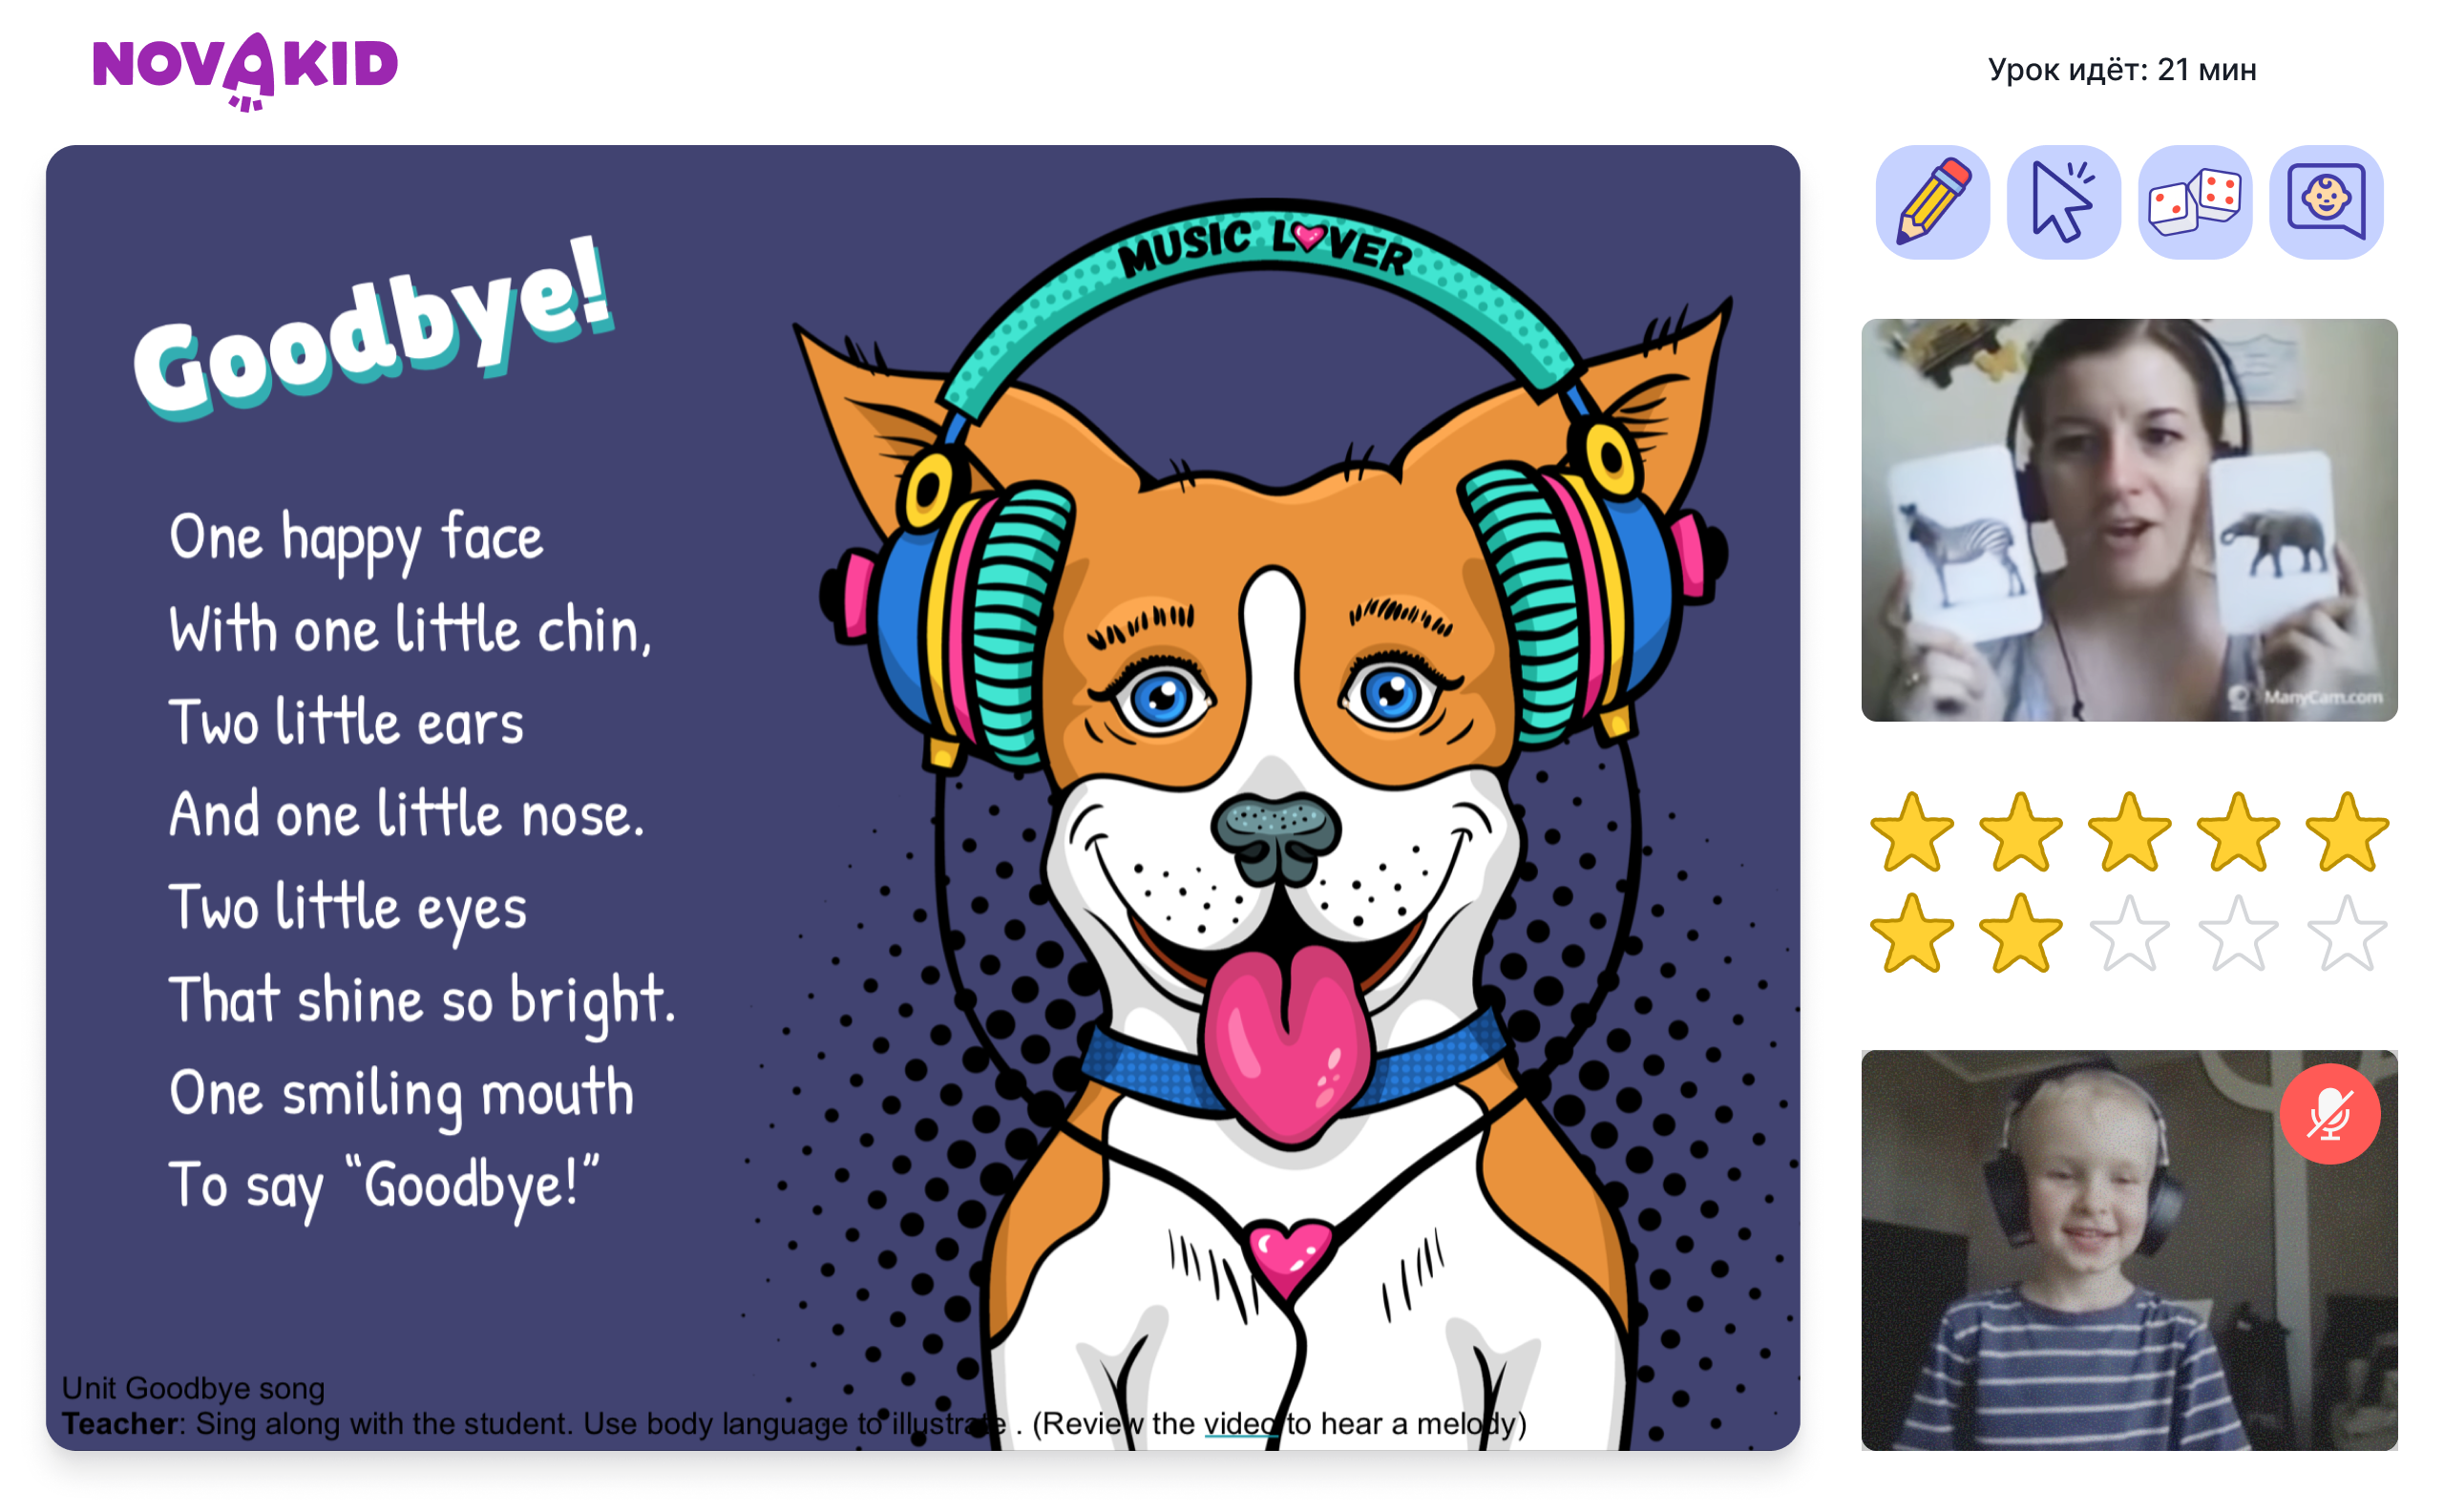Viewport: 2444px width, 1512px height.
Task: Click the Novakid logo
Action: coord(245,70)
